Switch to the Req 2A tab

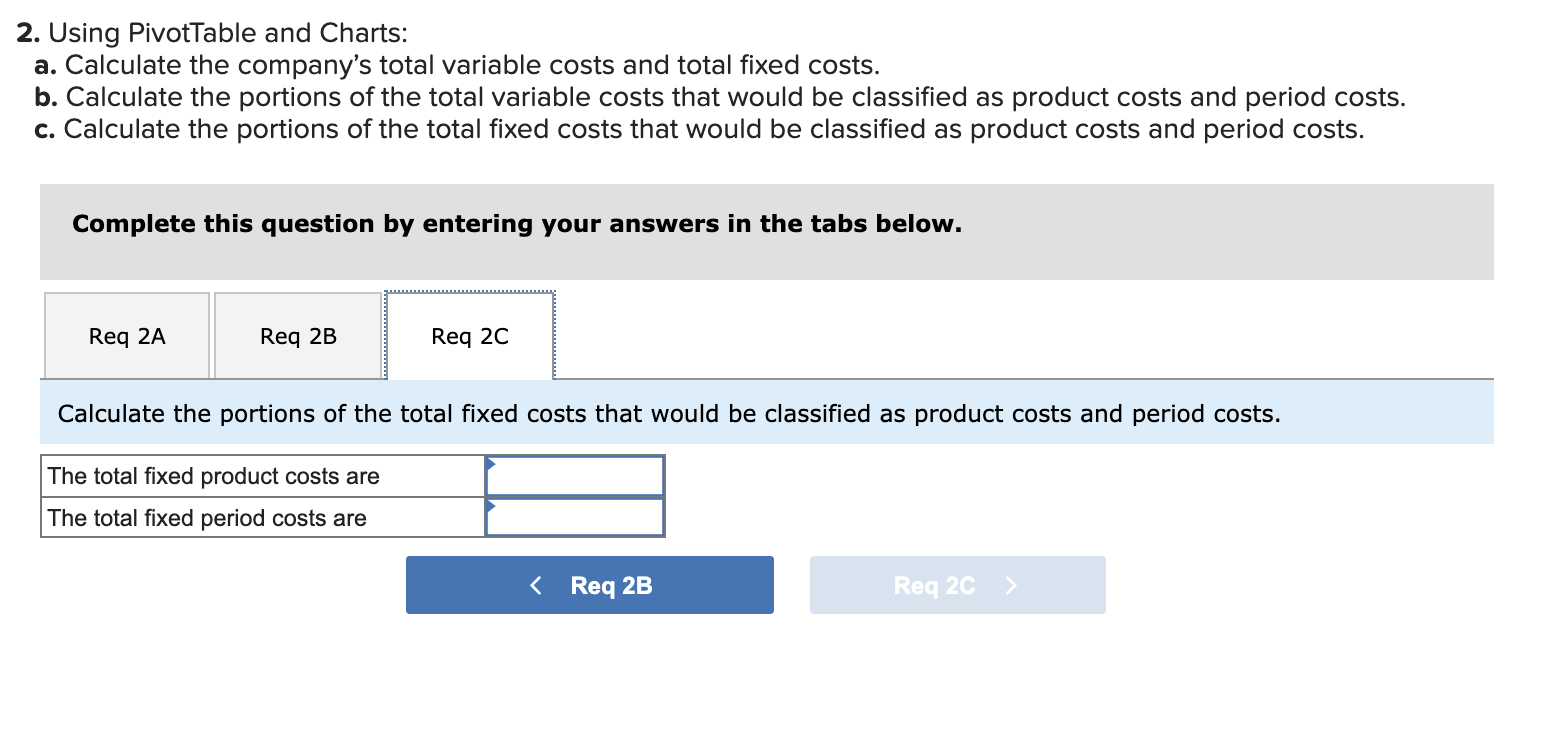tap(126, 335)
